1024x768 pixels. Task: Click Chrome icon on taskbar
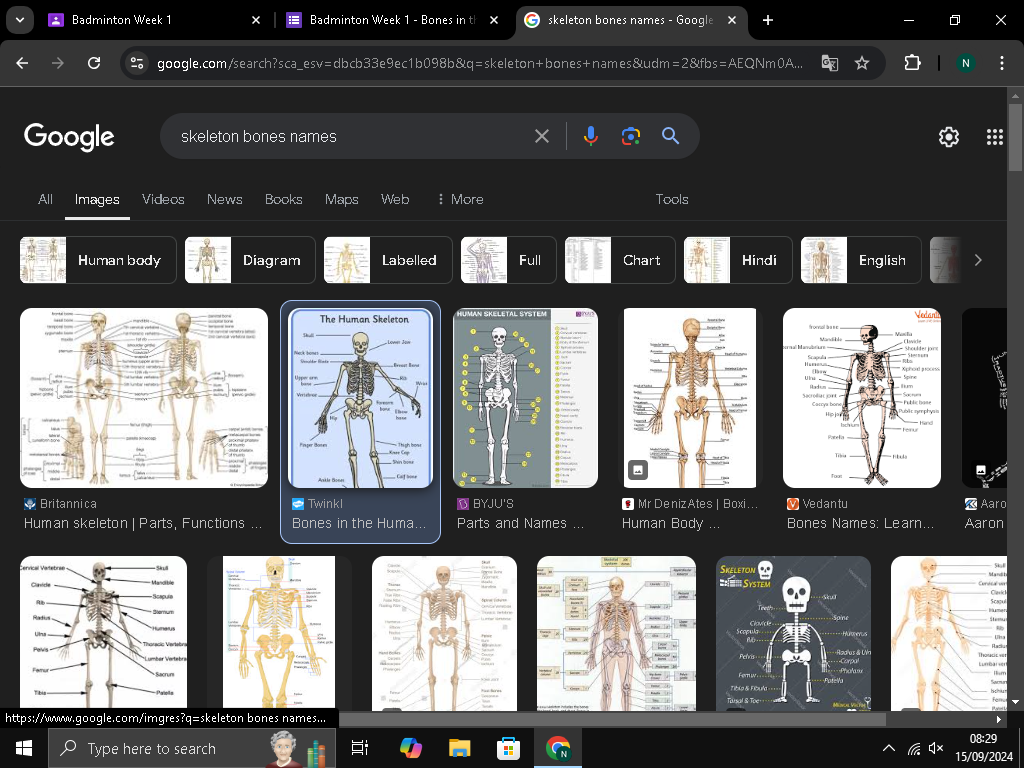click(x=557, y=748)
